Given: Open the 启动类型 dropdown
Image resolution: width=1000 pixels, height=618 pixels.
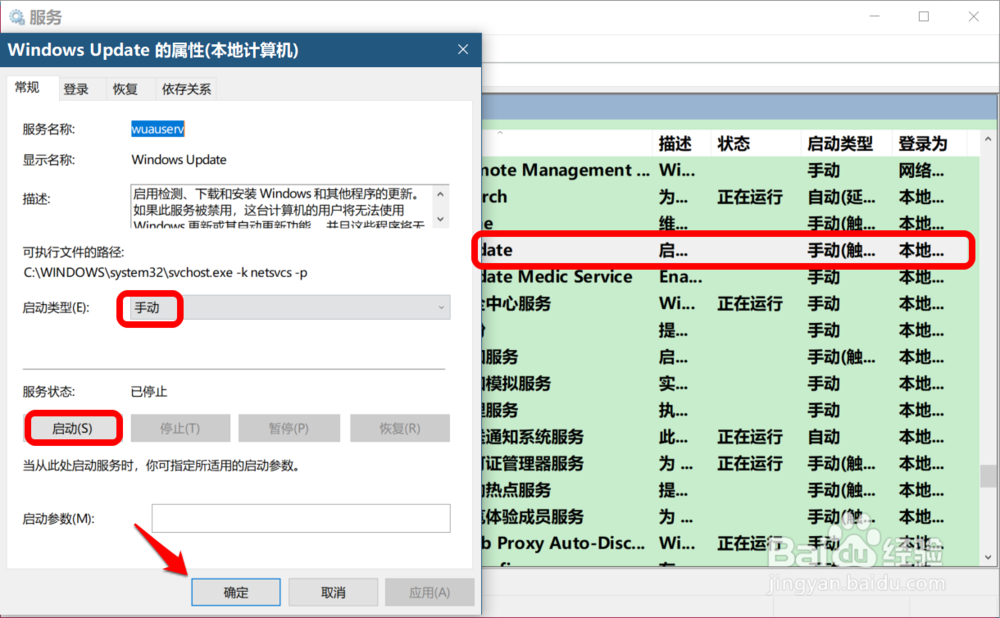Looking at the screenshot, I should pos(290,307).
